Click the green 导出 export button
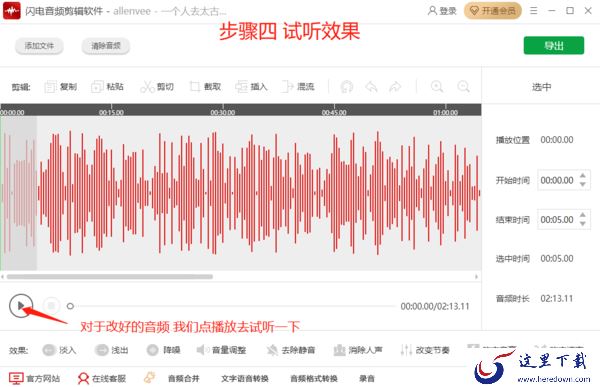The height and width of the screenshot is (387, 600). click(x=554, y=46)
